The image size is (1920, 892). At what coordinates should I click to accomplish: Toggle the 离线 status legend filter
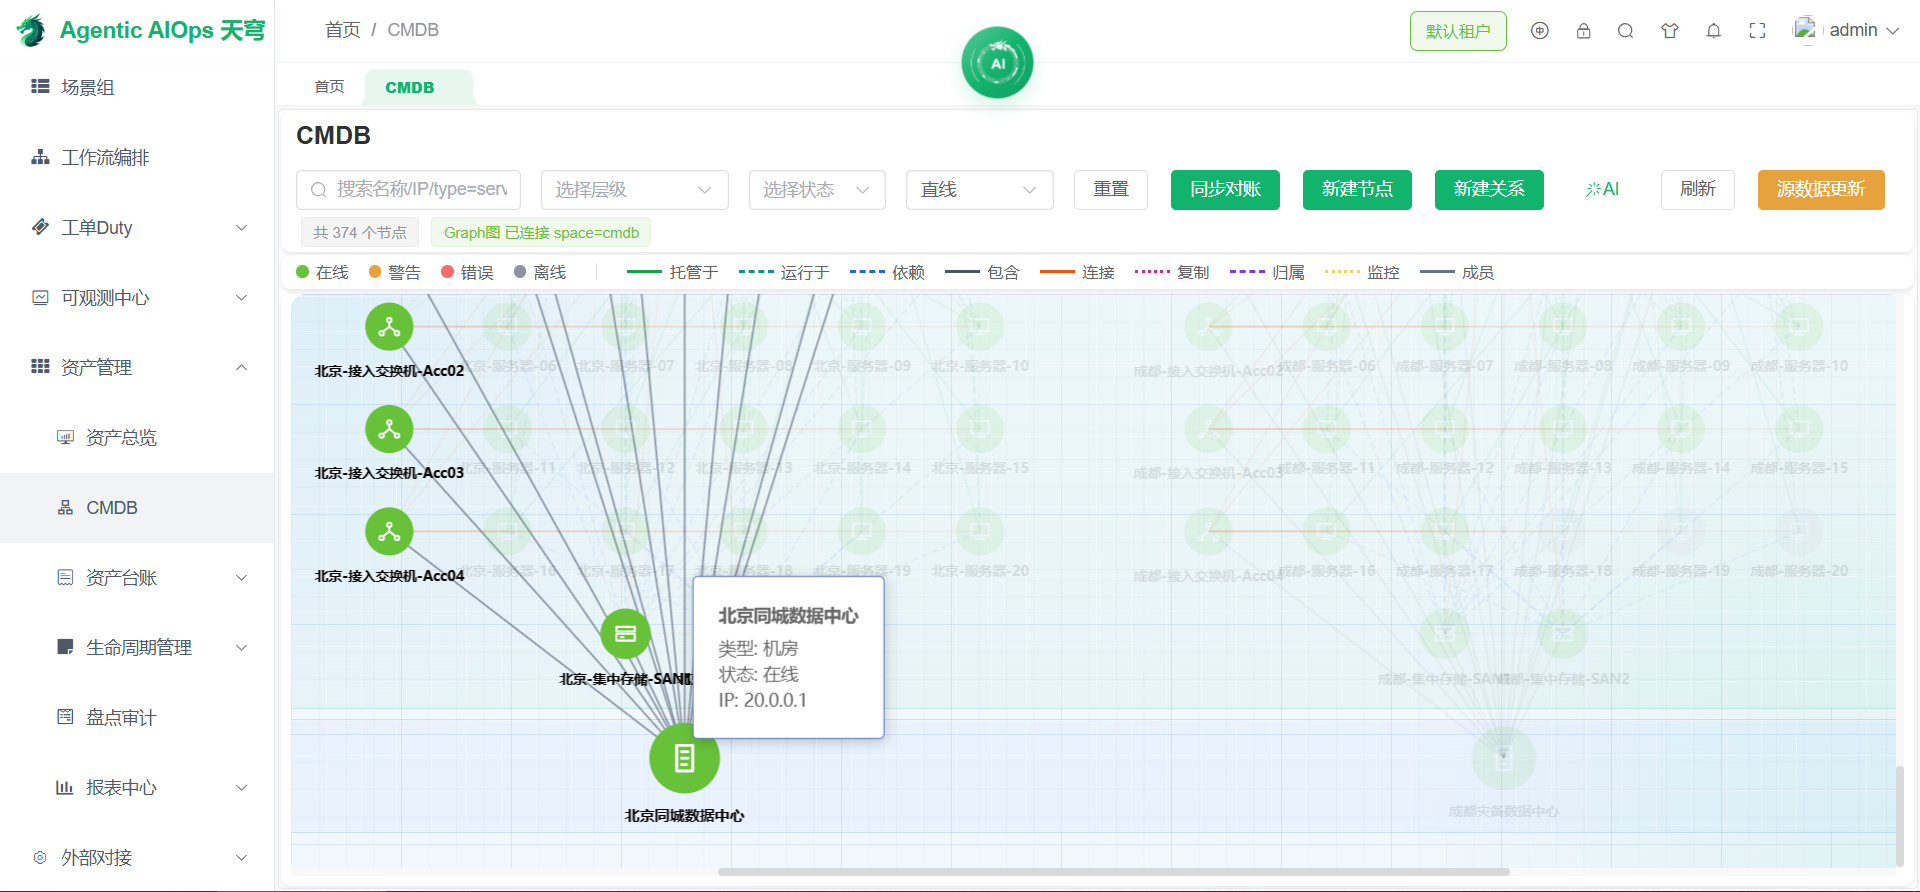[x=540, y=272]
